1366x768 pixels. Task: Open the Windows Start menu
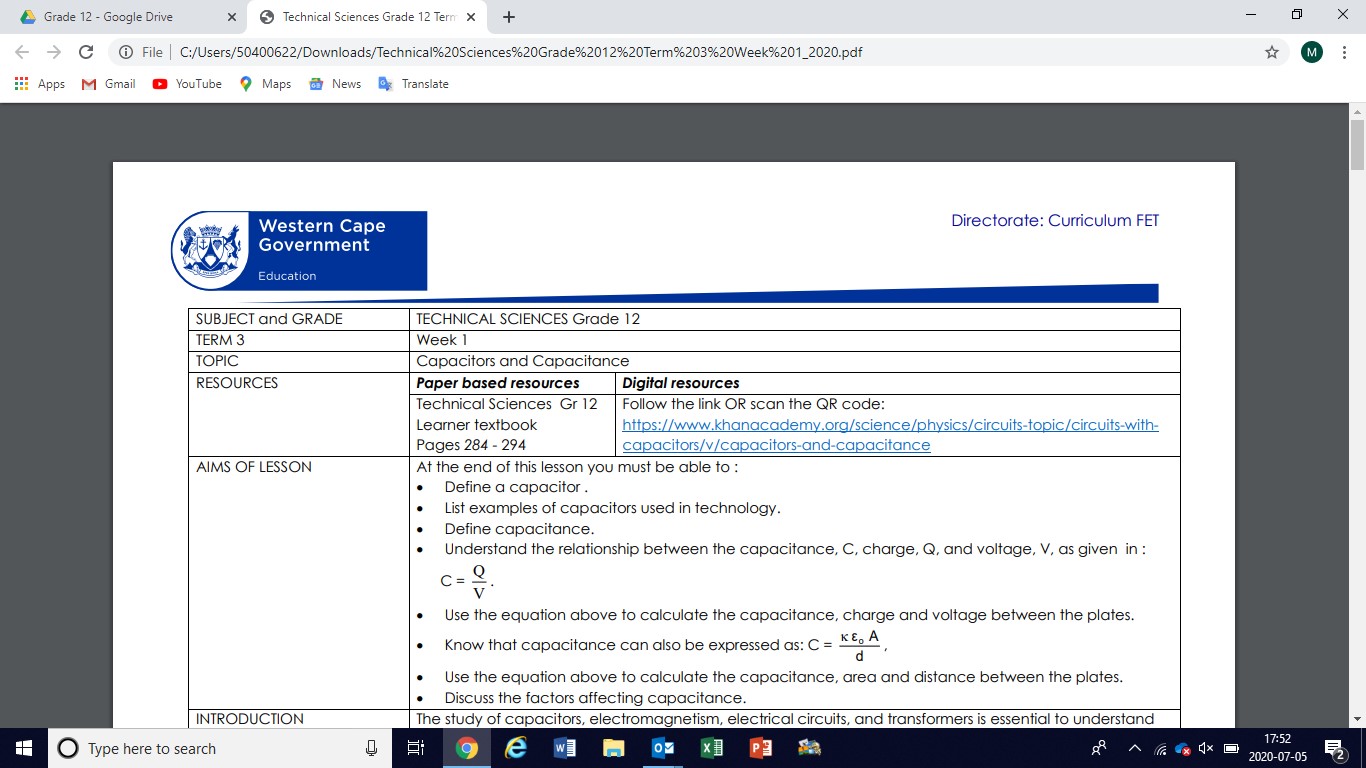(24, 748)
